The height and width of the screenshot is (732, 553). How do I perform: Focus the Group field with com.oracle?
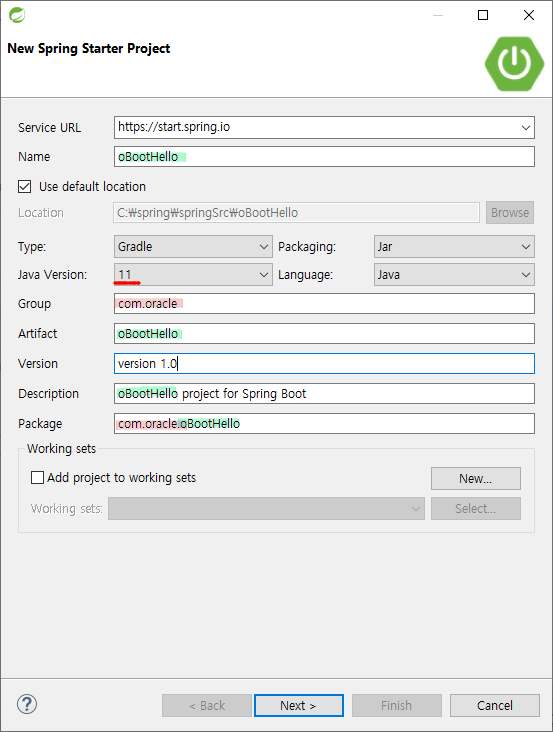[x=324, y=303]
